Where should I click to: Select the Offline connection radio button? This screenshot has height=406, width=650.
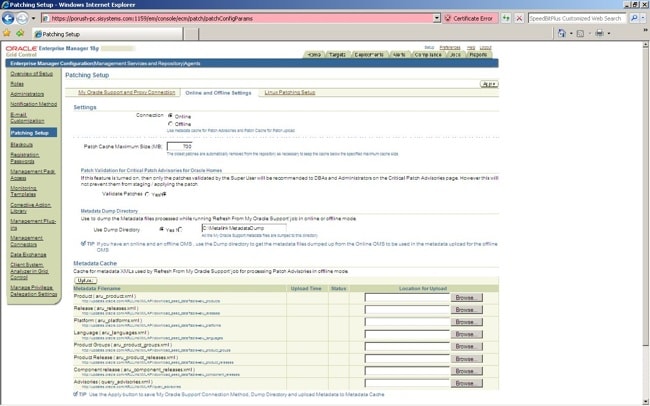(170, 124)
